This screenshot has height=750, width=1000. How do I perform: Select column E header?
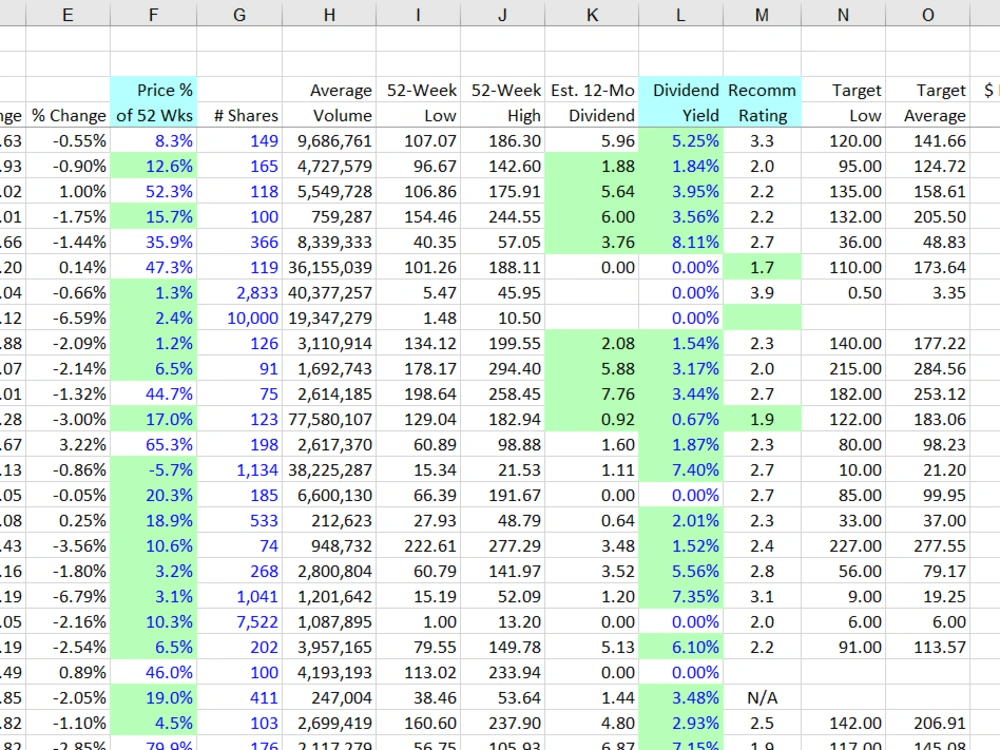tap(68, 15)
